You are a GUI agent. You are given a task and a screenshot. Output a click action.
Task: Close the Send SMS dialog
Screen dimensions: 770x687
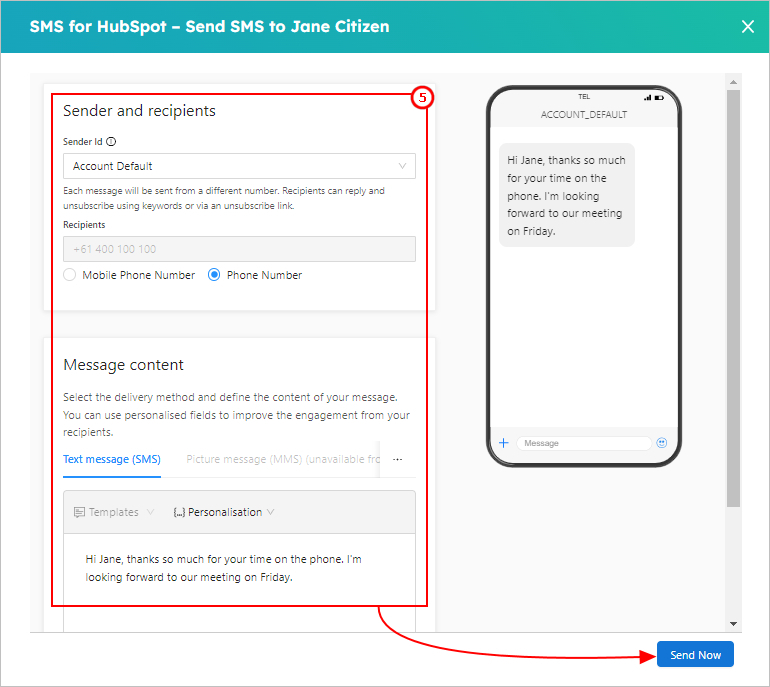(x=747, y=27)
